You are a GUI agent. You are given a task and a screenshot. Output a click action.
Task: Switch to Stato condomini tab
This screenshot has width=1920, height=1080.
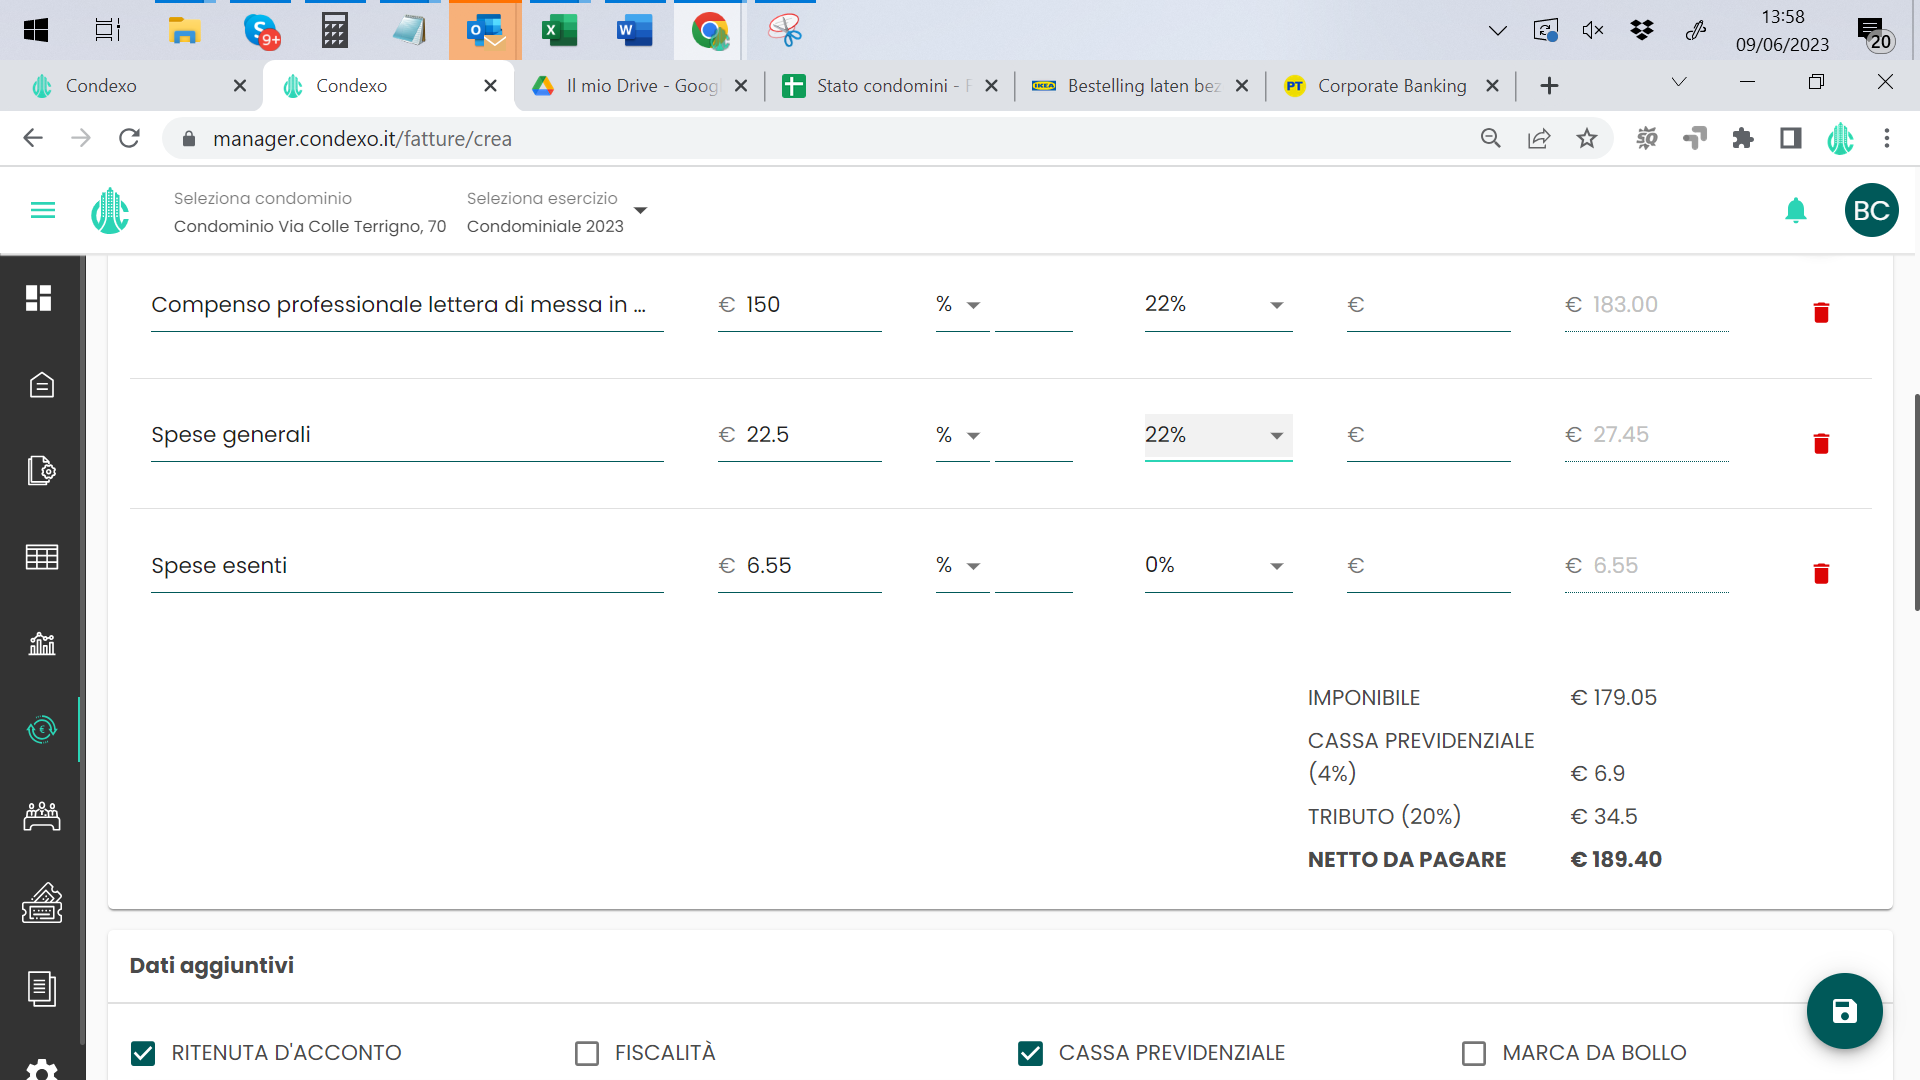point(890,86)
